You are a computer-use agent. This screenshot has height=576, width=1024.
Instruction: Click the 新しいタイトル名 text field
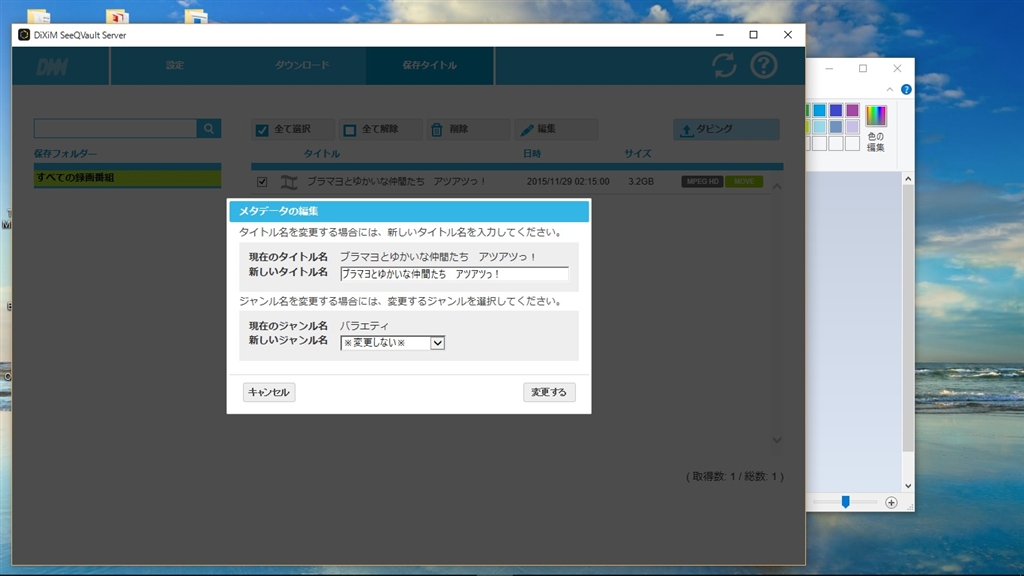click(454, 274)
